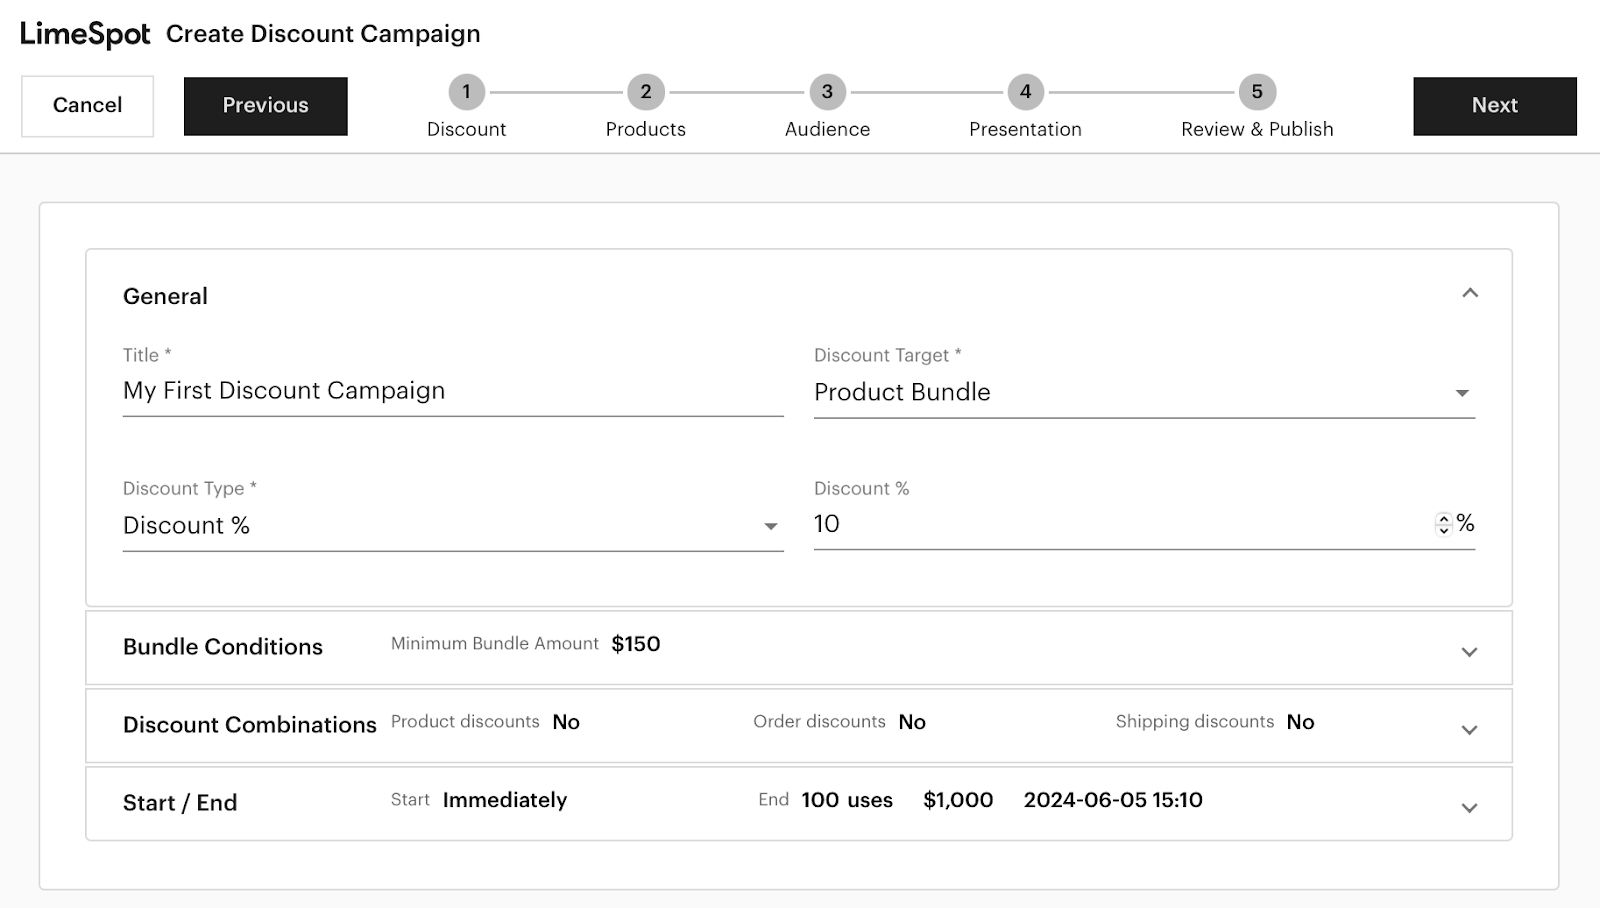The height and width of the screenshot is (908, 1600).
Task: Click the LimeSpot logo
Action: (85, 34)
